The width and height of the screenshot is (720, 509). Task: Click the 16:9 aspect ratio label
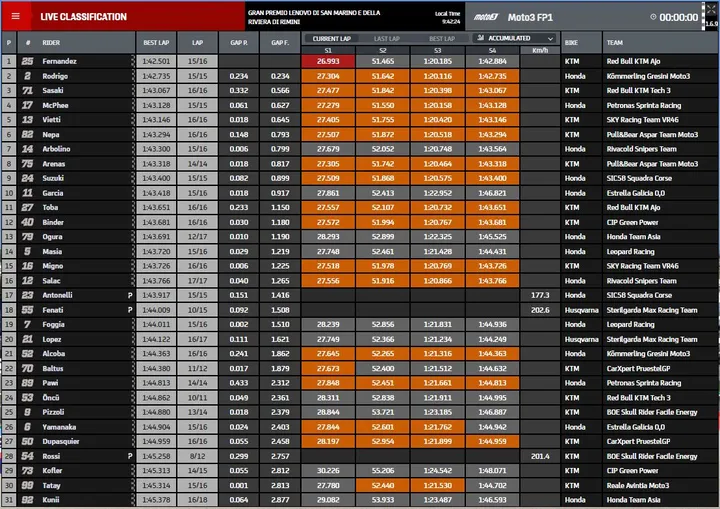point(711,23)
